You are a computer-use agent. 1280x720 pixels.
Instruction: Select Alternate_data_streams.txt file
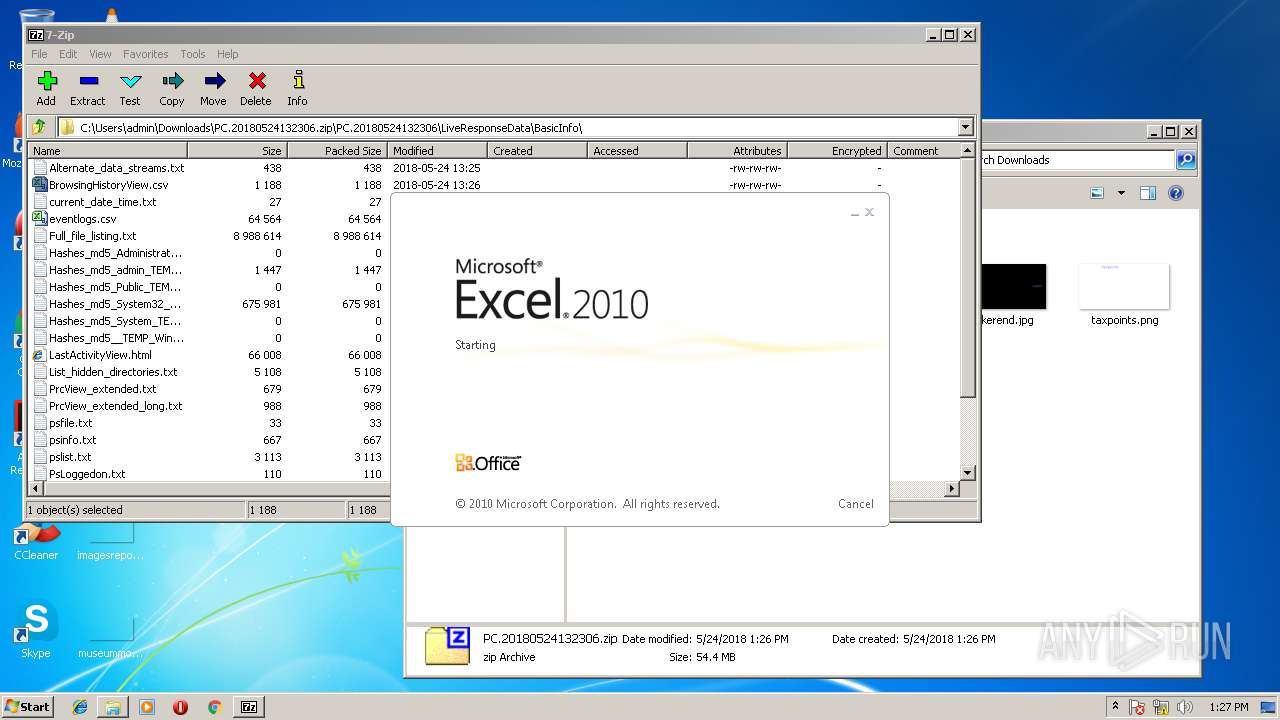(116, 168)
